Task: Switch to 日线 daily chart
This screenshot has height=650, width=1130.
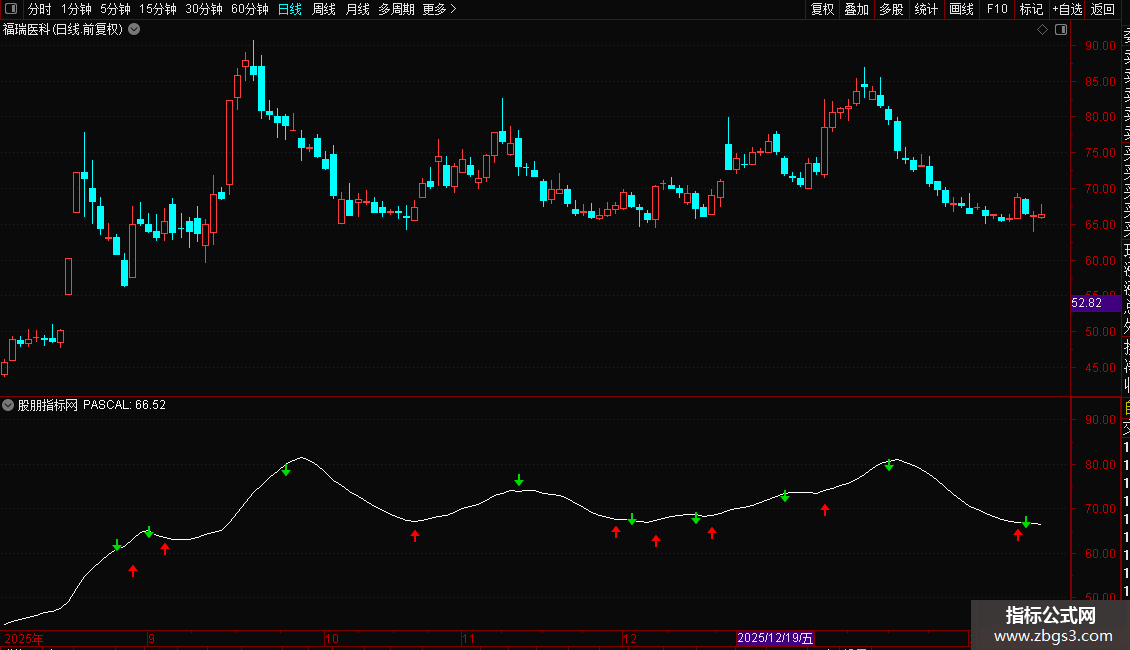Action: [290, 9]
